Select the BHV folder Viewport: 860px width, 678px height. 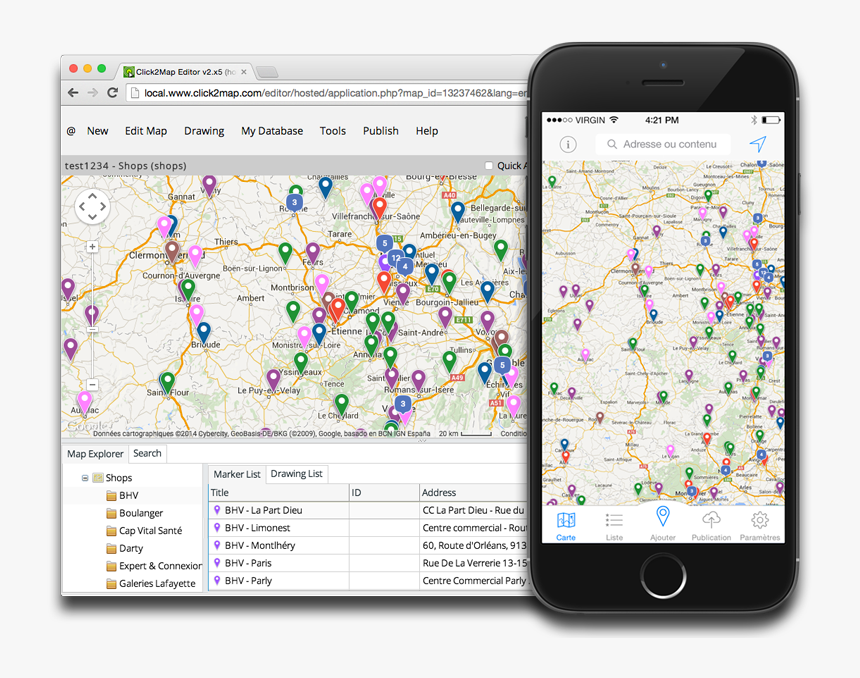(x=122, y=495)
